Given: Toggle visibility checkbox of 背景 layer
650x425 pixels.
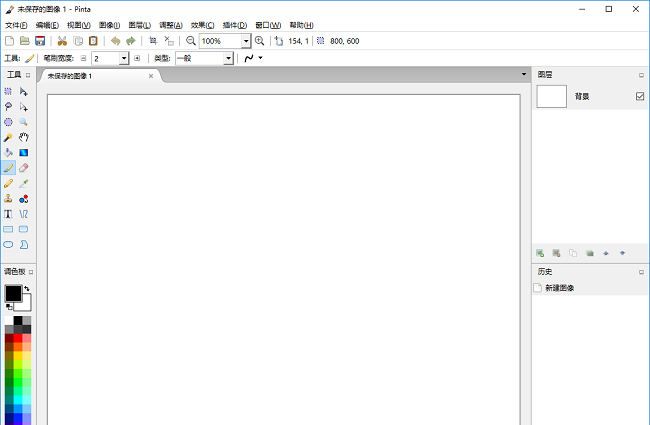Looking at the screenshot, I should [640, 96].
